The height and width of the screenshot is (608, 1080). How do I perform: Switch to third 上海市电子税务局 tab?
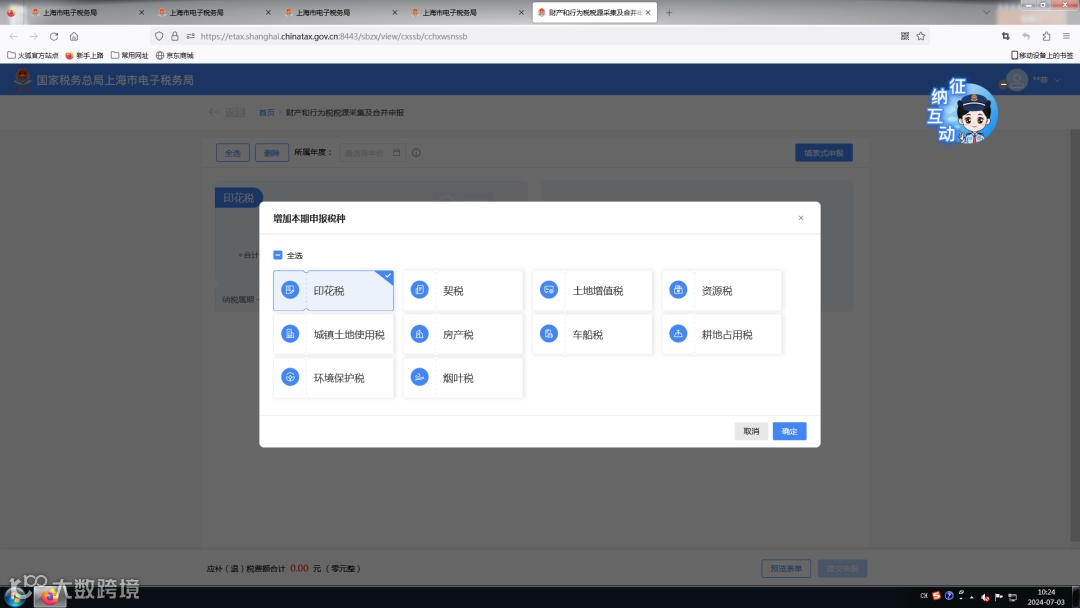(x=339, y=12)
